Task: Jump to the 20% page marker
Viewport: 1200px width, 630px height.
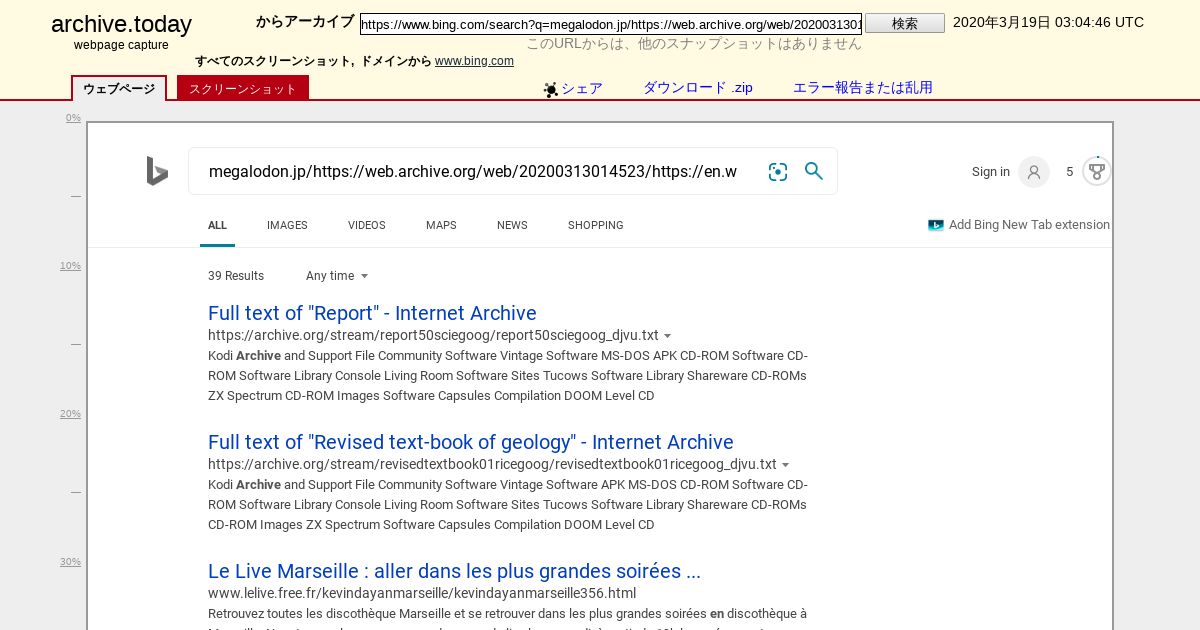Action: [x=70, y=414]
